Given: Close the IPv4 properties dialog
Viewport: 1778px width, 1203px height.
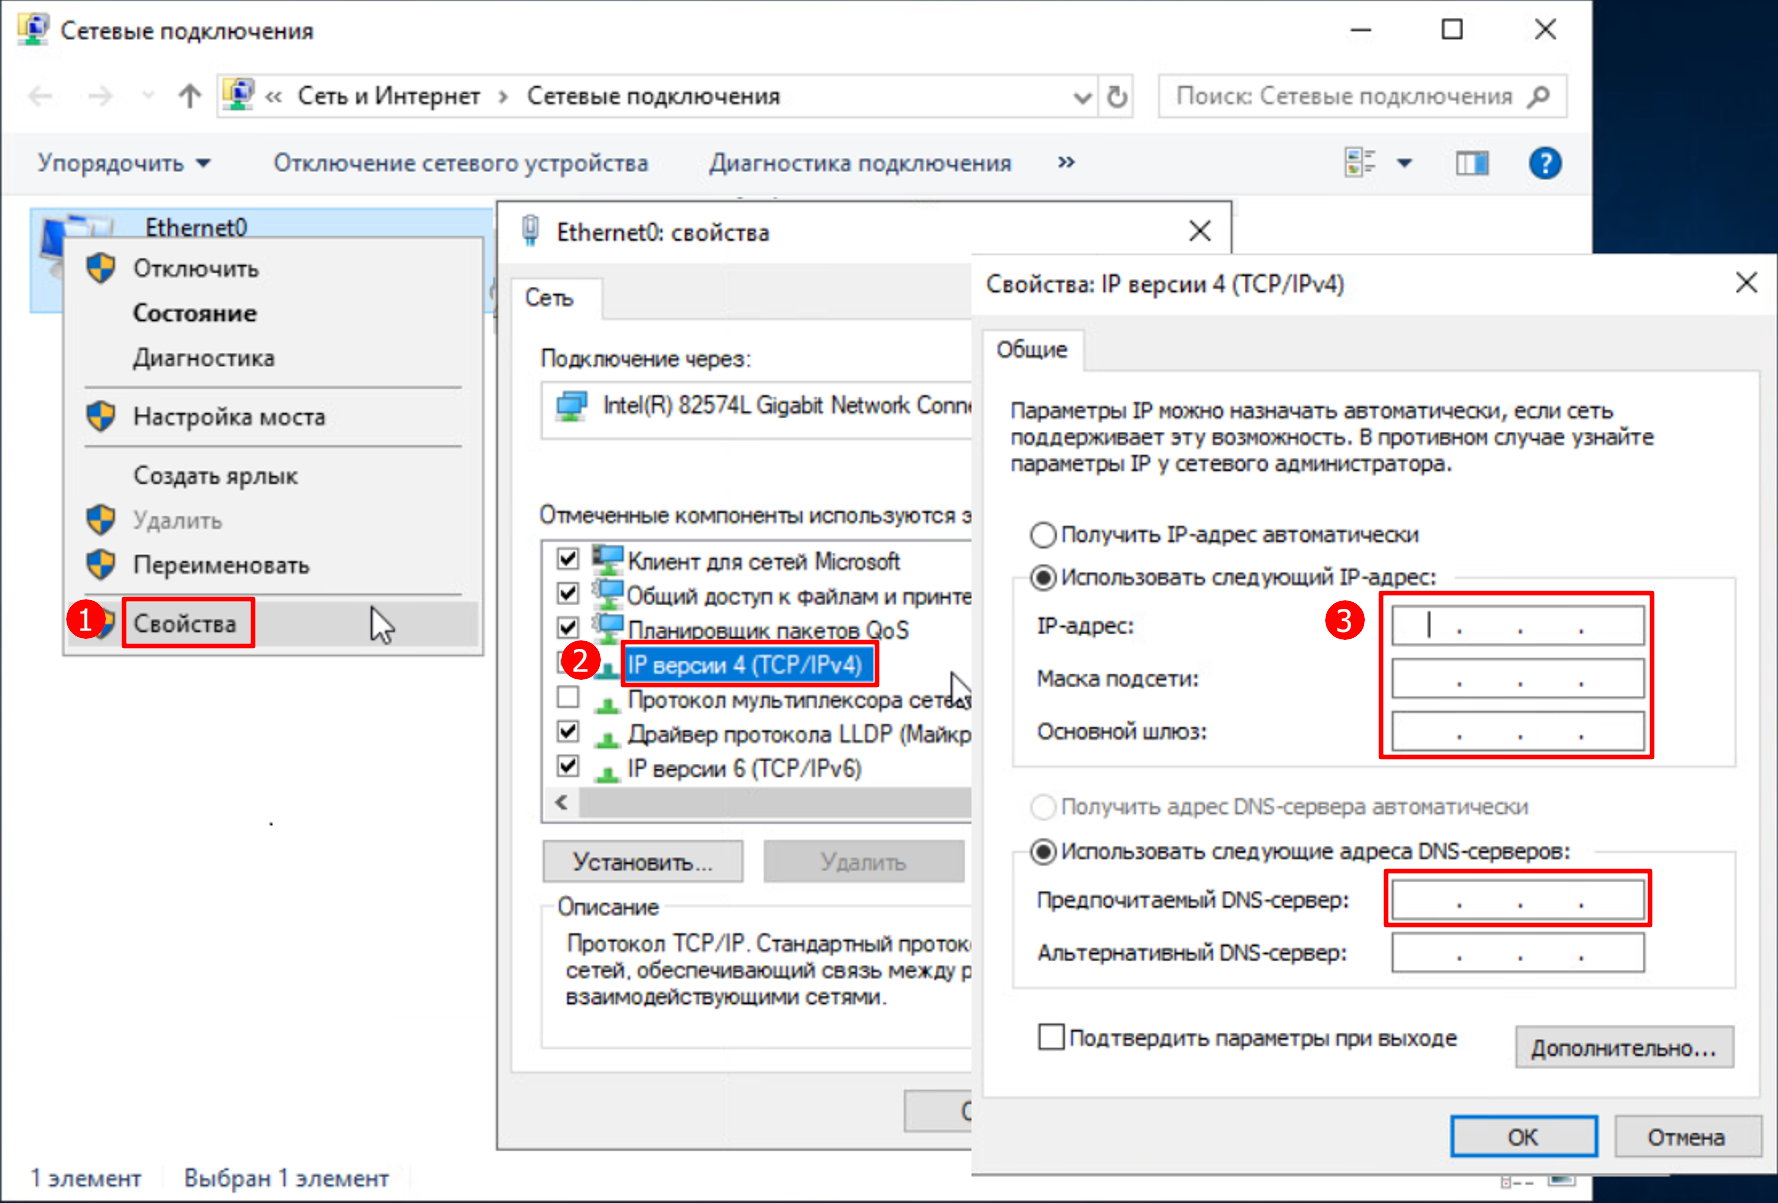Looking at the screenshot, I should click(1746, 283).
